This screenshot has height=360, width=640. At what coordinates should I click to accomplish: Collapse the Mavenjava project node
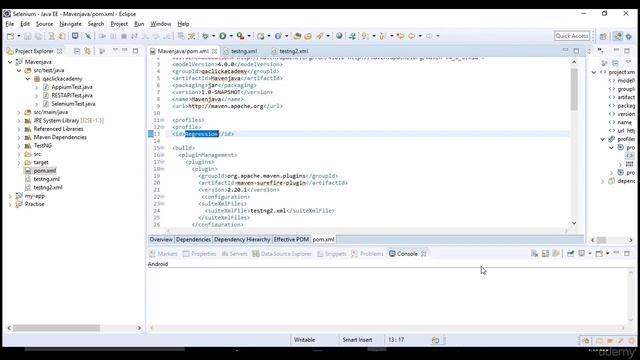[10, 62]
